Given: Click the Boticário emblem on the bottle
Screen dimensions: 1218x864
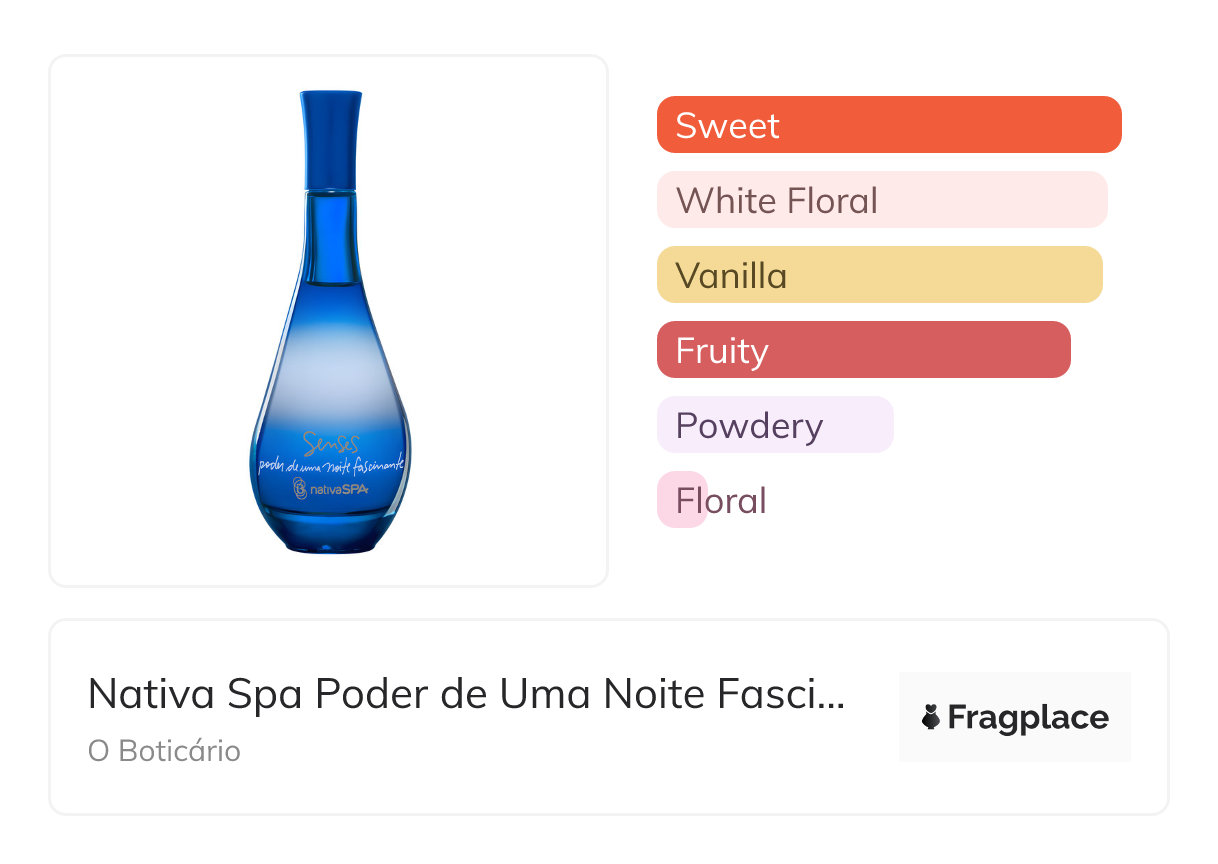Looking at the screenshot, I should coord(298,488).
